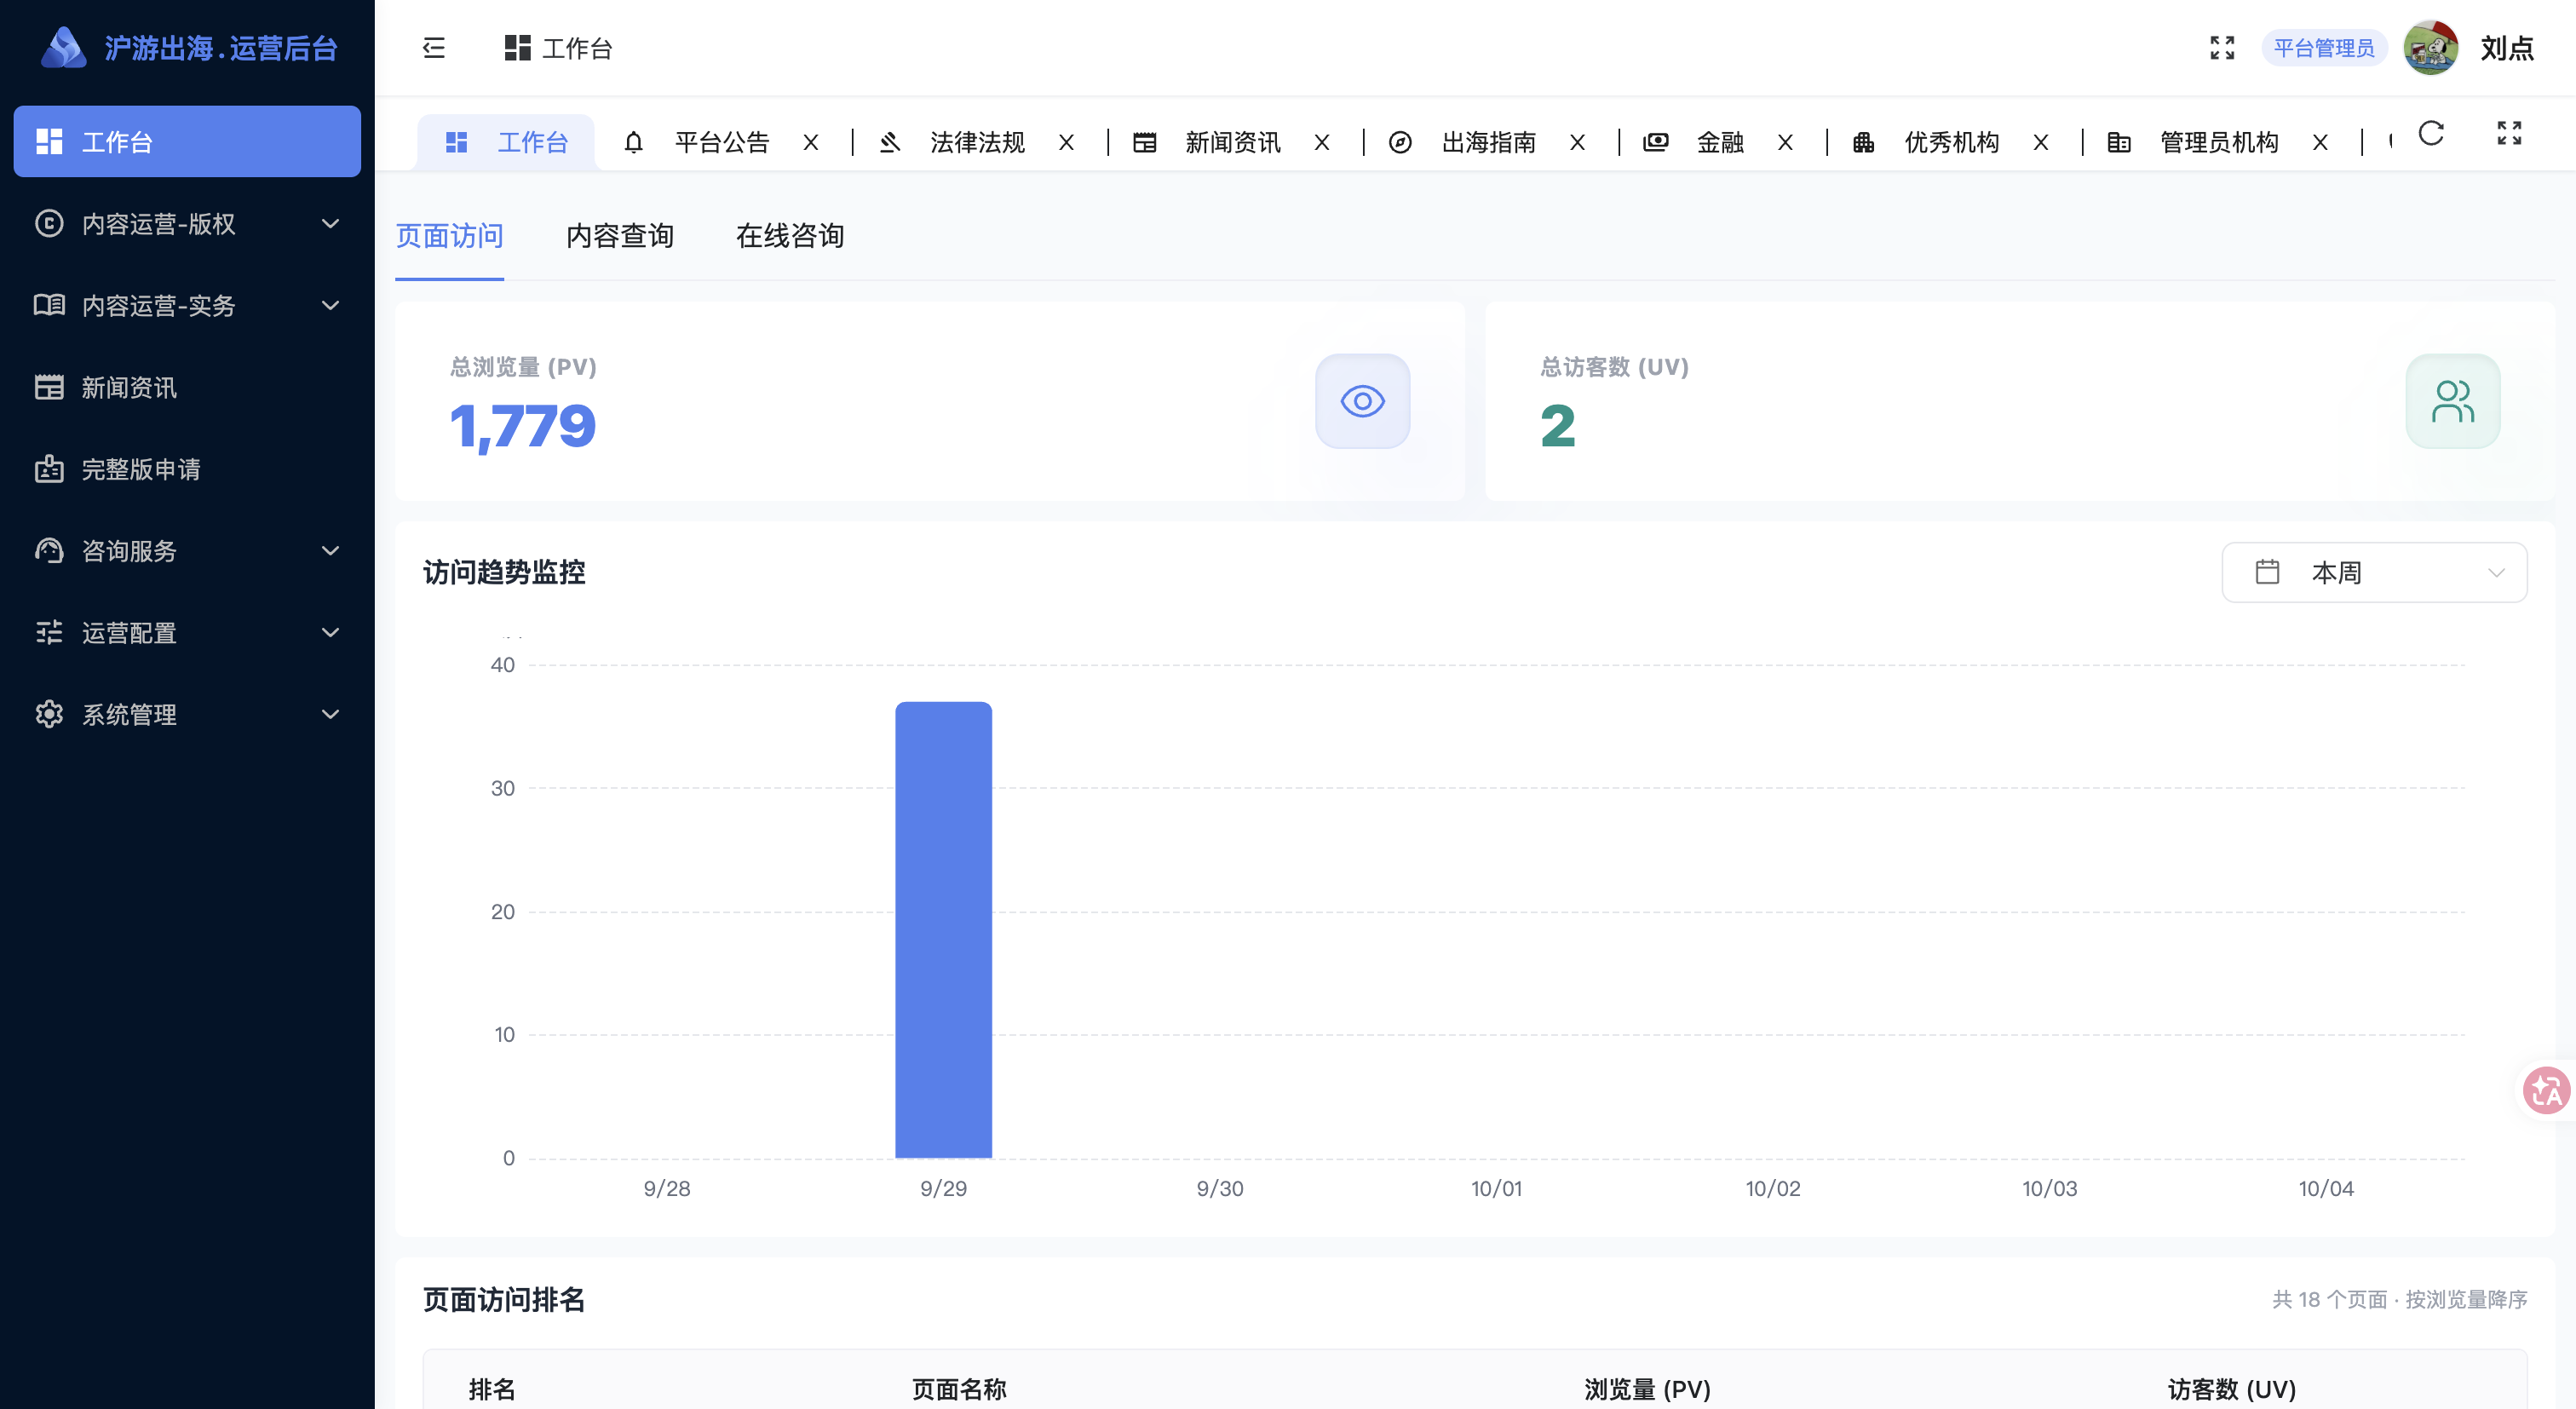Viewport: 2576px width, 1409px height.
Task: Close the 管理员机构 tab
Action: (2320, 143)
